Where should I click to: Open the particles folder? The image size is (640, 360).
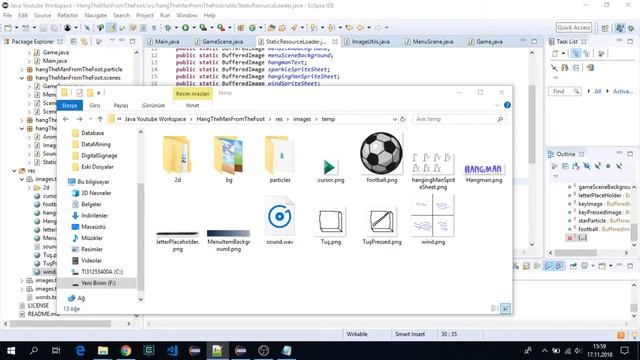click(280, 159)
